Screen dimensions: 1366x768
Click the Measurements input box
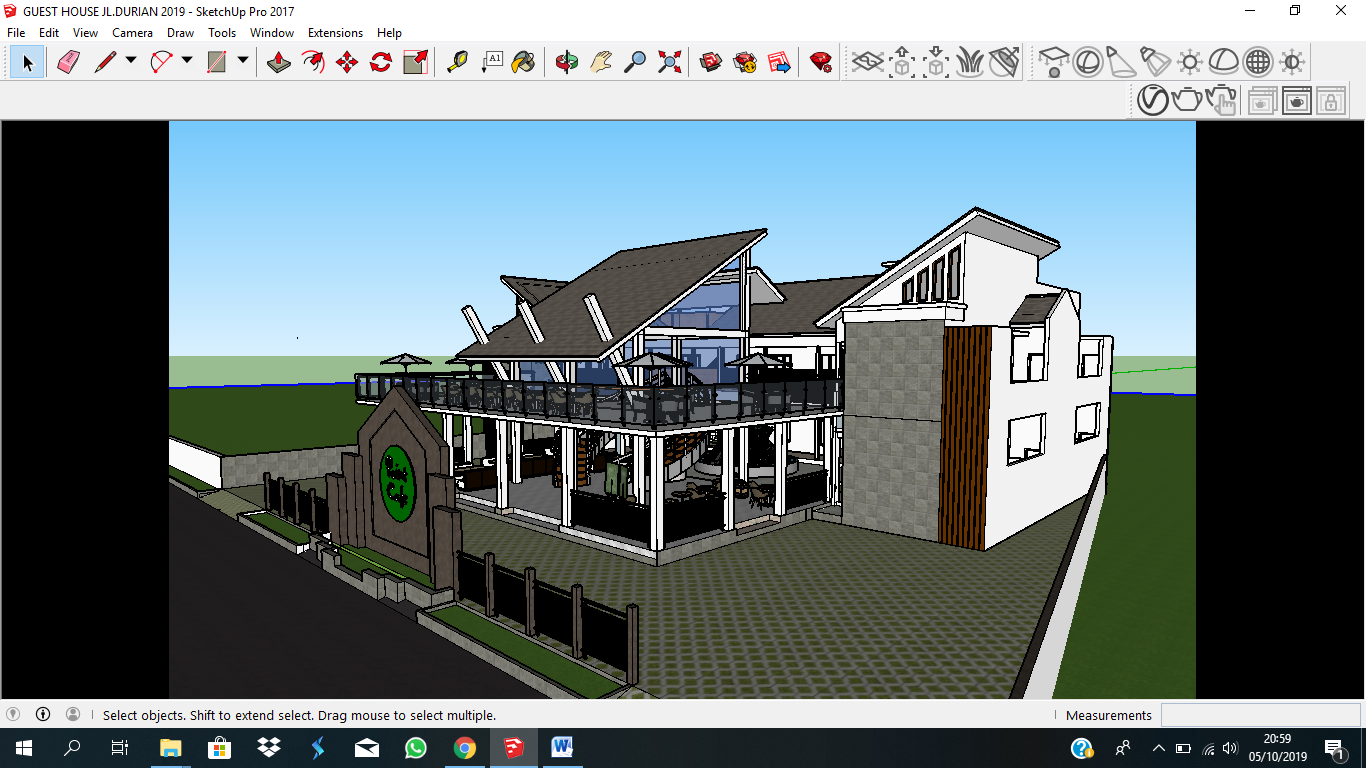pyautogui.click(x=1260, y=715)
